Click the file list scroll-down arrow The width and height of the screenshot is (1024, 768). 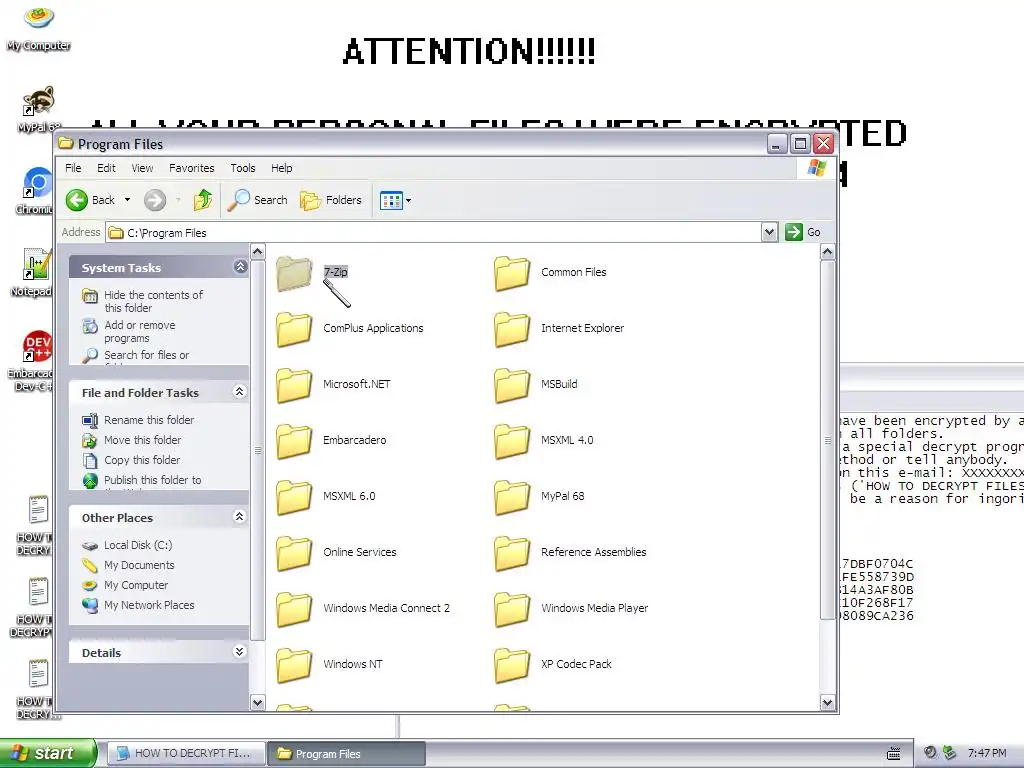coord(827,703)
